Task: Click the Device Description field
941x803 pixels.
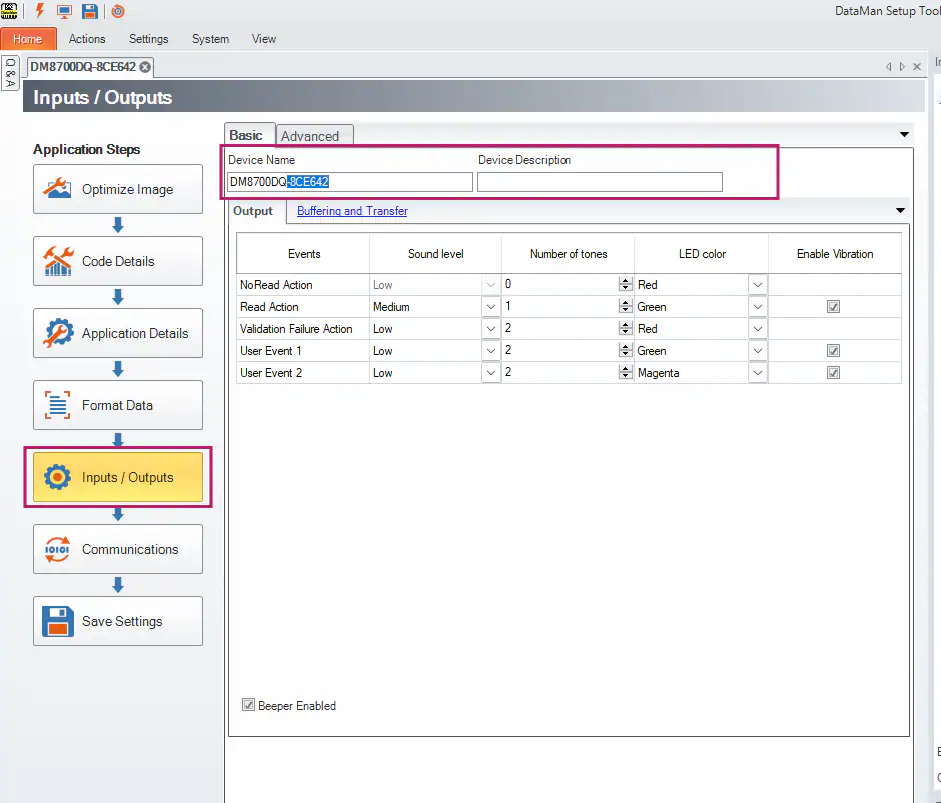Action: point(599,181)
